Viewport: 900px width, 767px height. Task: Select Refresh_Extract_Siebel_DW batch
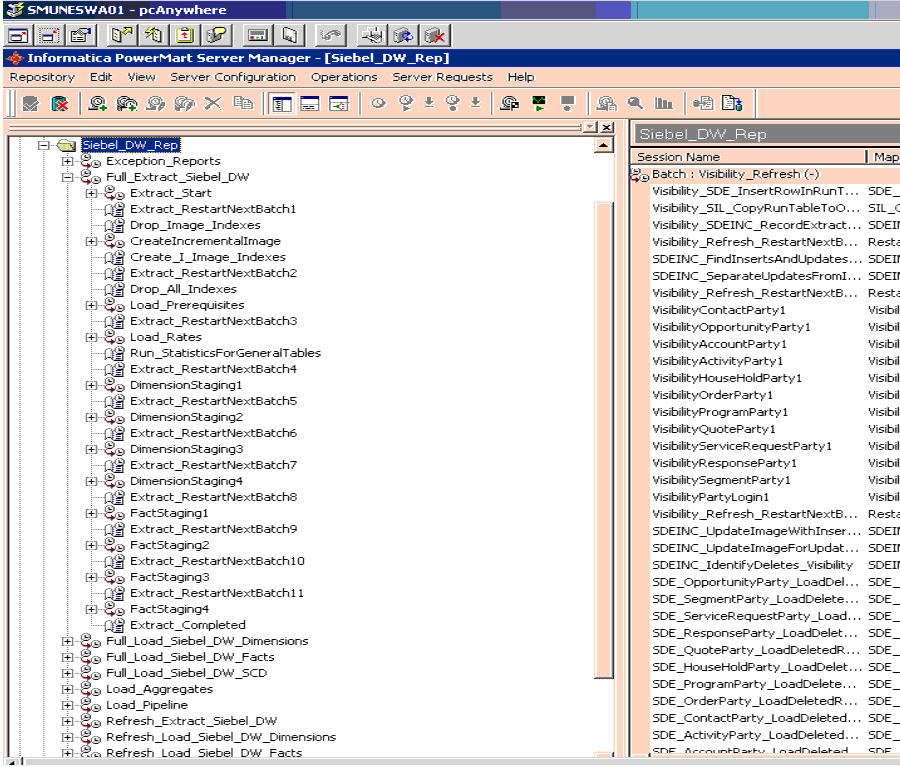tap(191, 721)
